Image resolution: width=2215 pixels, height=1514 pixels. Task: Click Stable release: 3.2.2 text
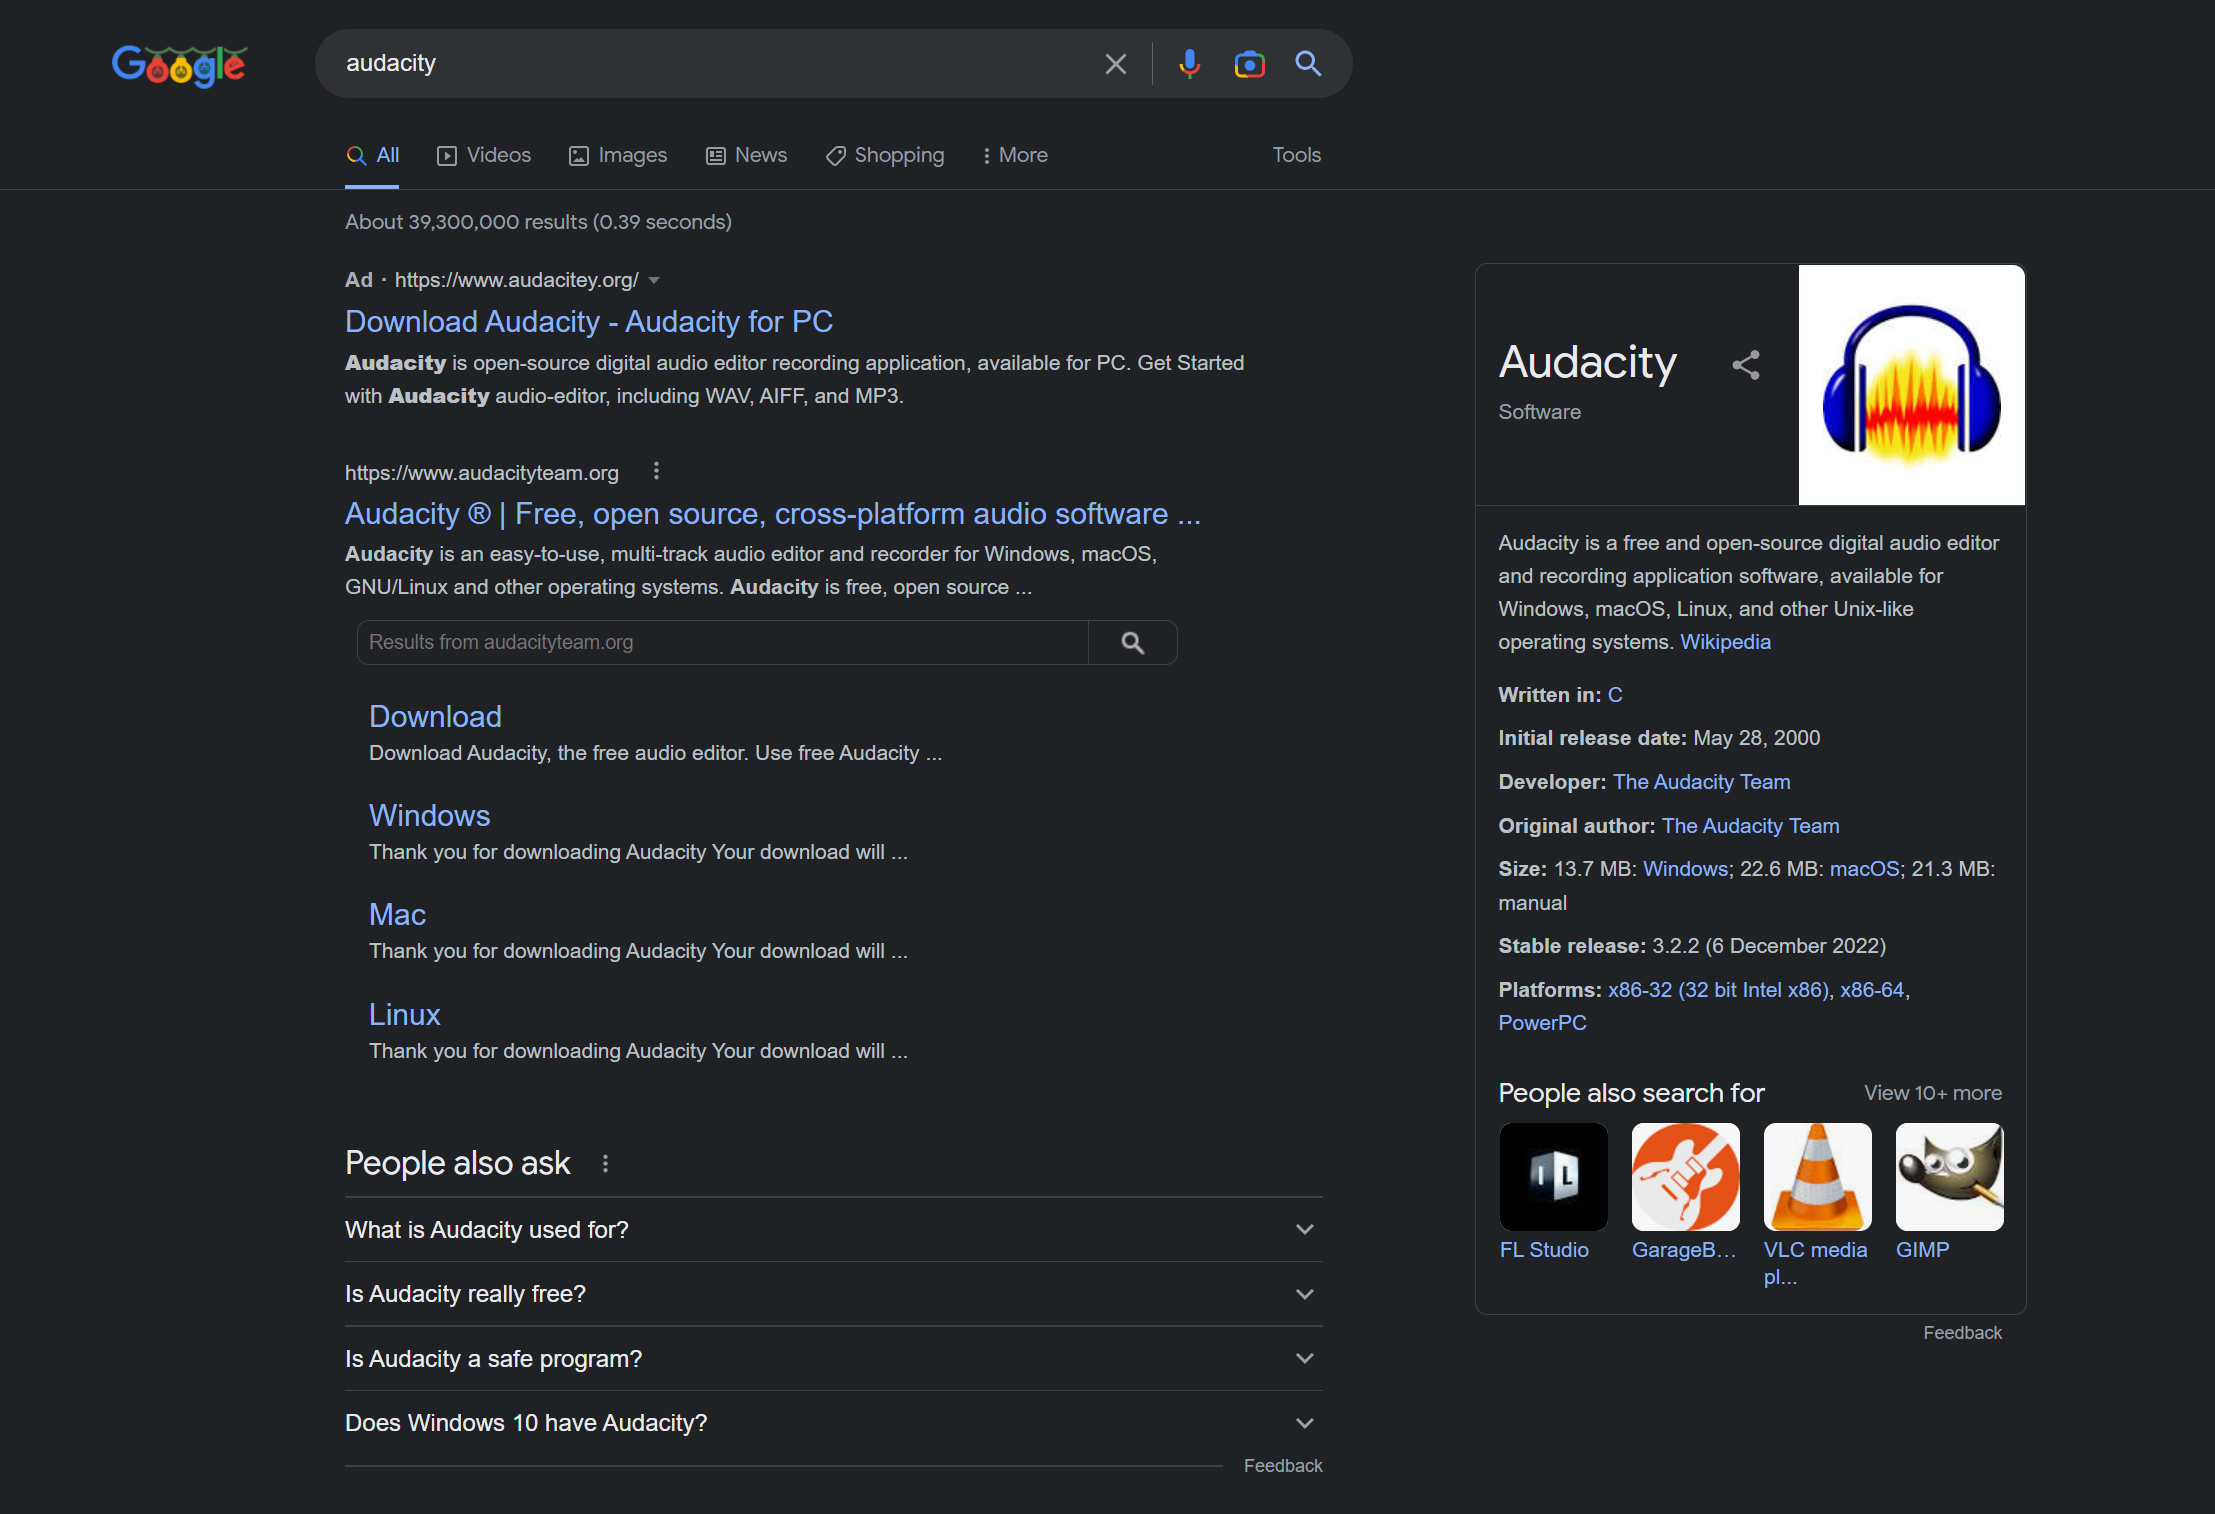coord(1692,946)
